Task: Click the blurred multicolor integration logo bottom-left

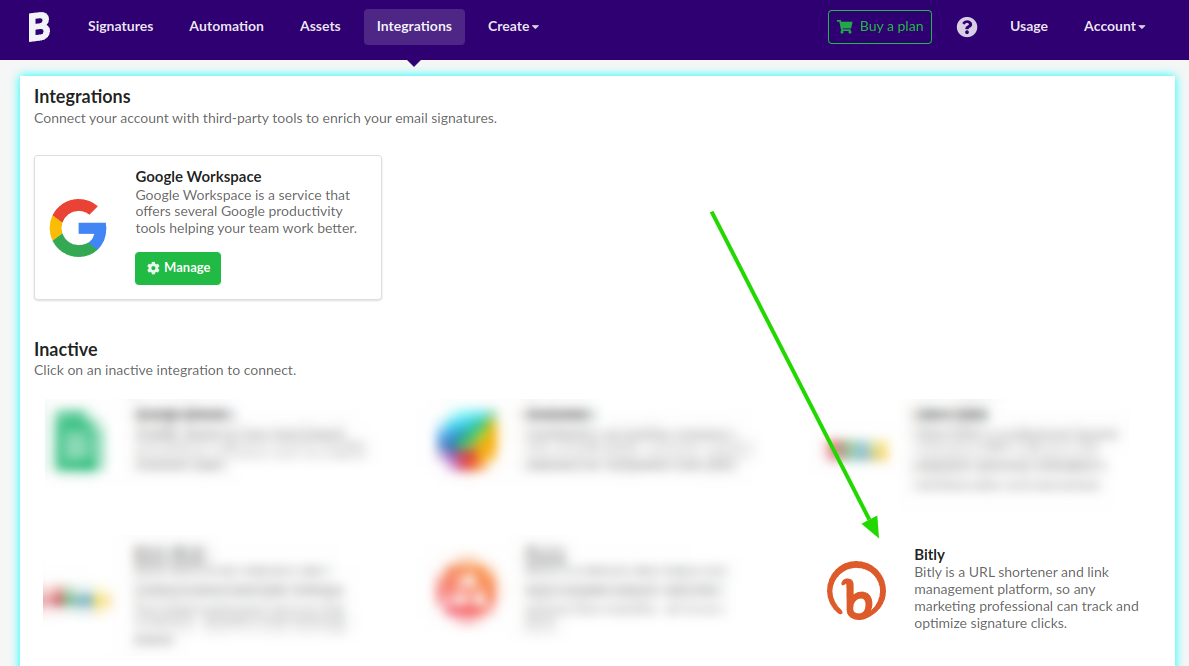Action: 78,591
